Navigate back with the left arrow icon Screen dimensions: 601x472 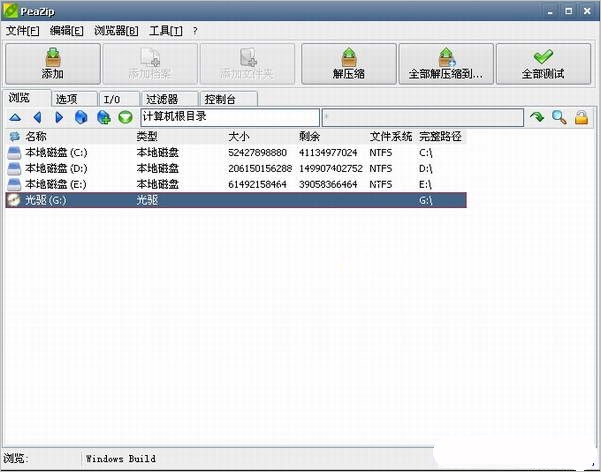coord(37,117)
